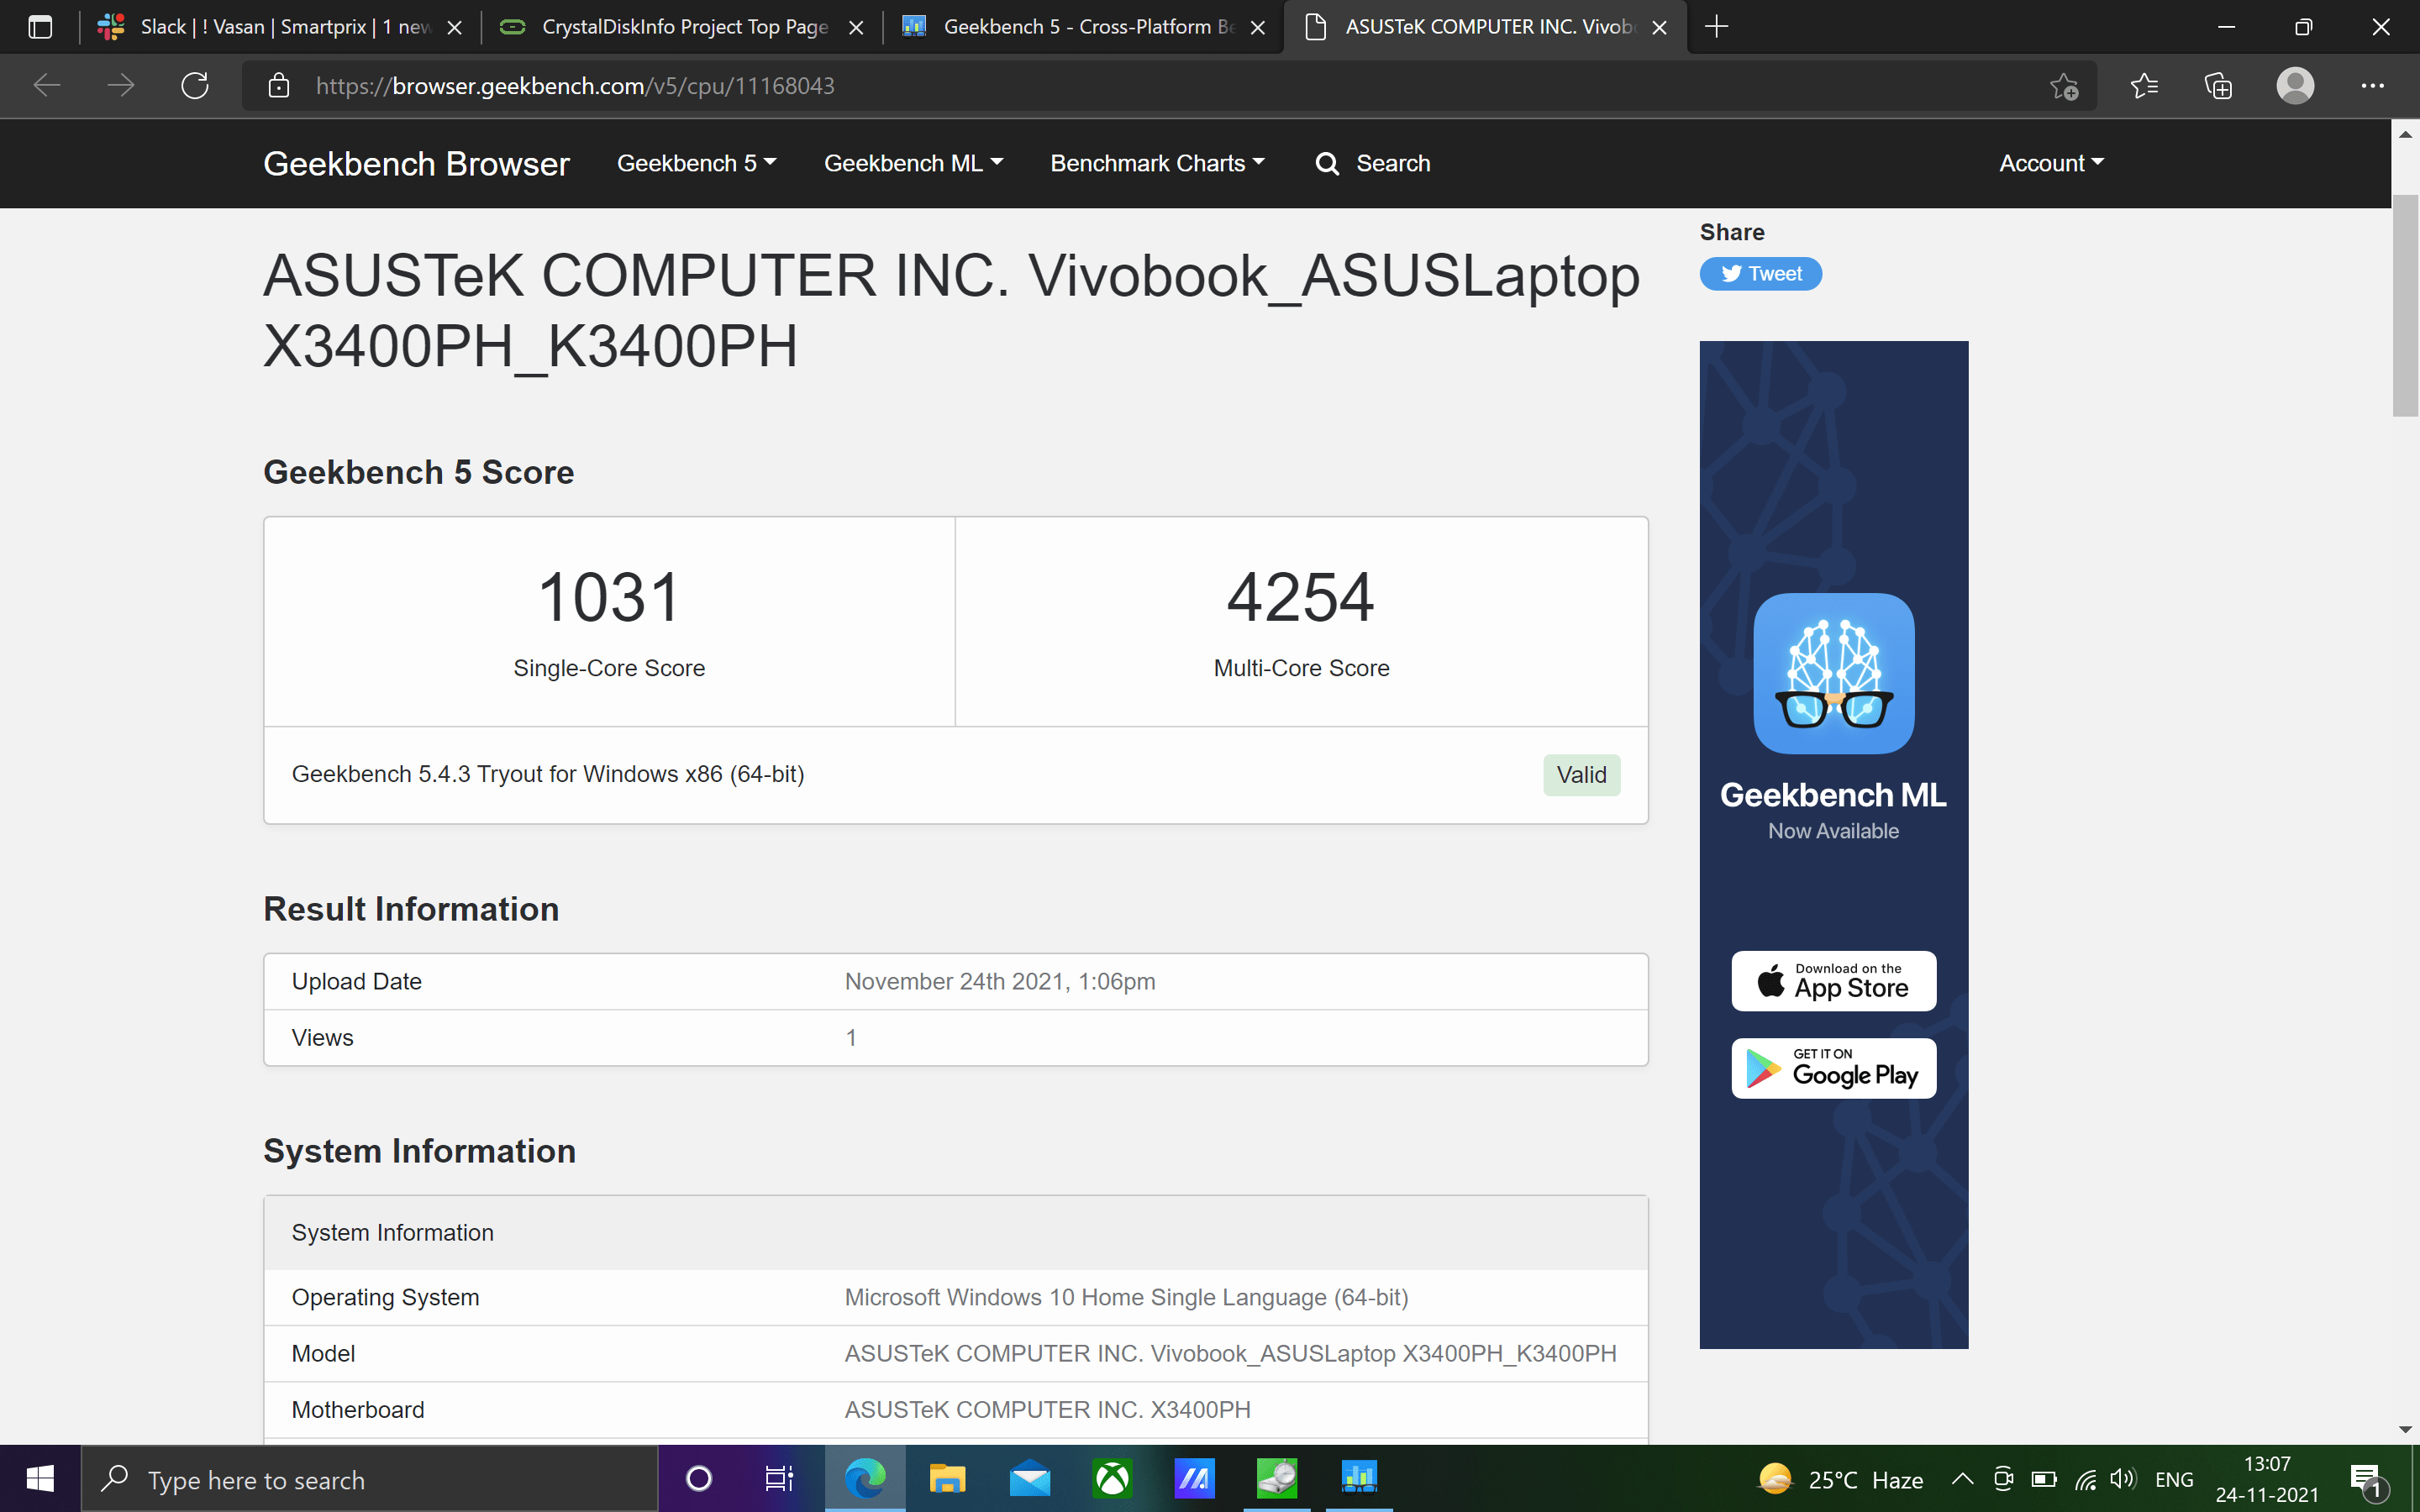The image size is (2420, 1512).
Task: Click the browser Refresh icon
Action: click(x=195, y=86)
